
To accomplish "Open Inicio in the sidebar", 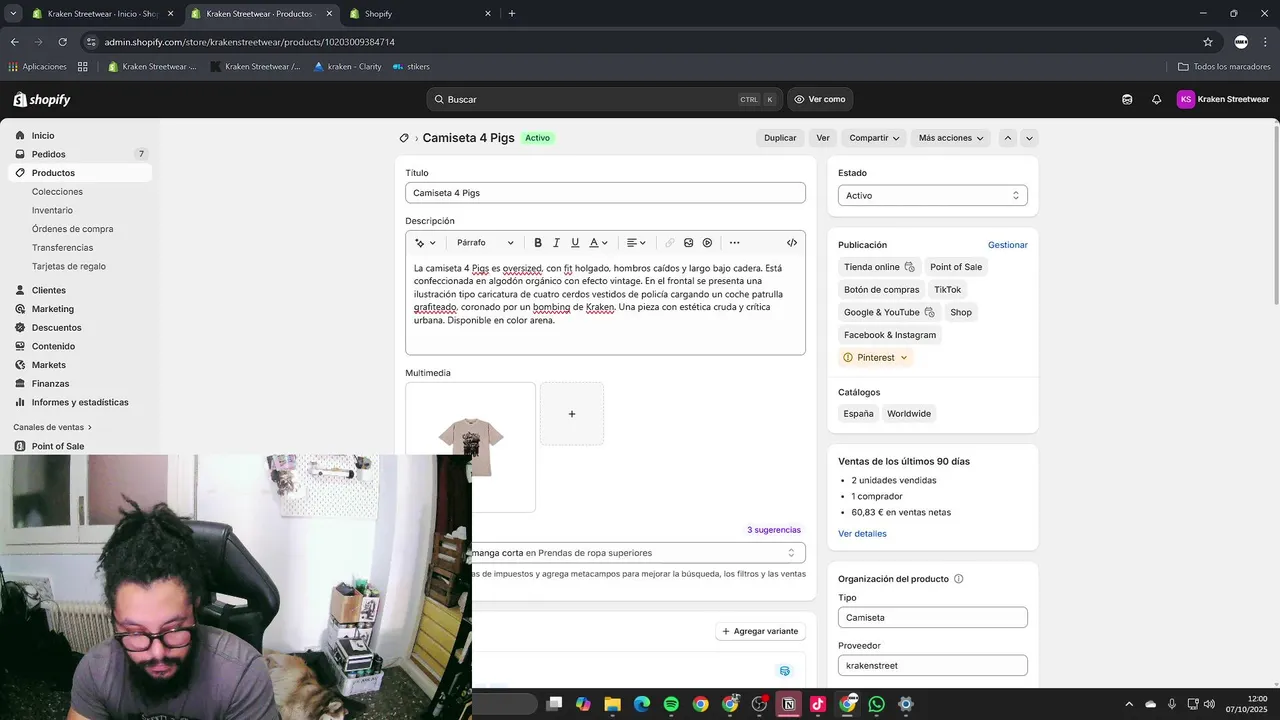I will coord(43,136).
